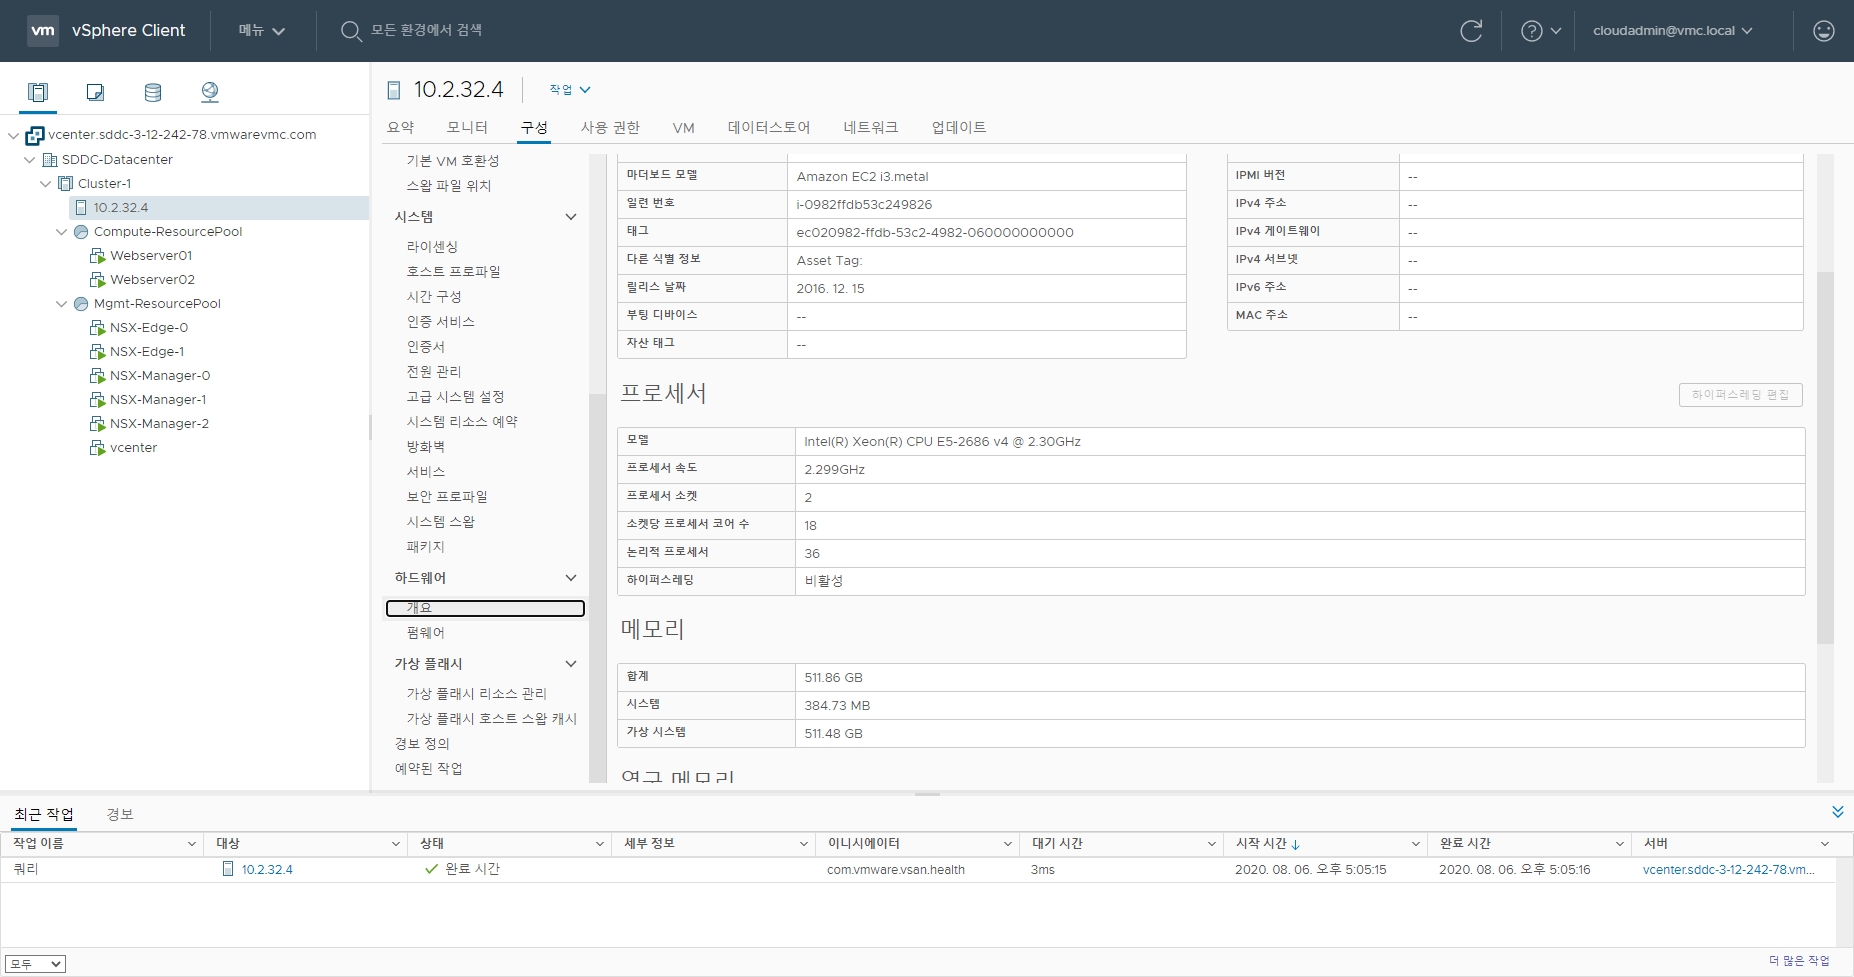Switch to the 데이터스토어 tab

click(x=769, y=127)
